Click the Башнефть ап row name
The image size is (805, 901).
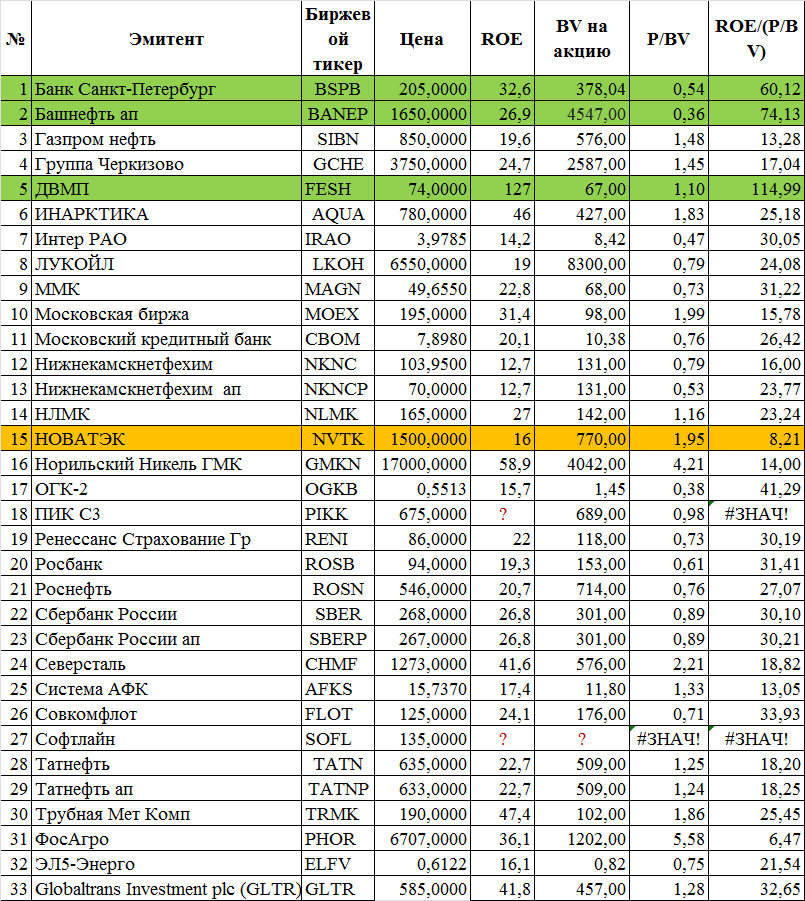pos(166,114)
